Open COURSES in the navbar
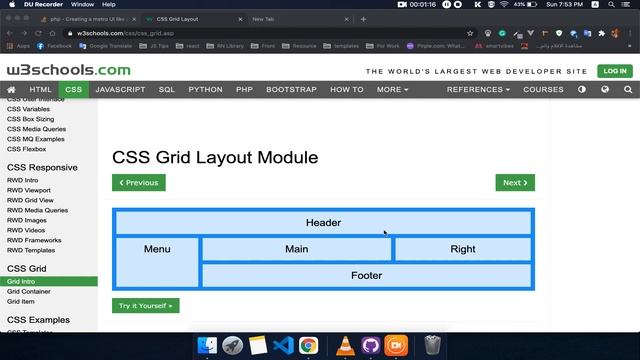This screenshot has width=640, height=360. pos(543,89)
